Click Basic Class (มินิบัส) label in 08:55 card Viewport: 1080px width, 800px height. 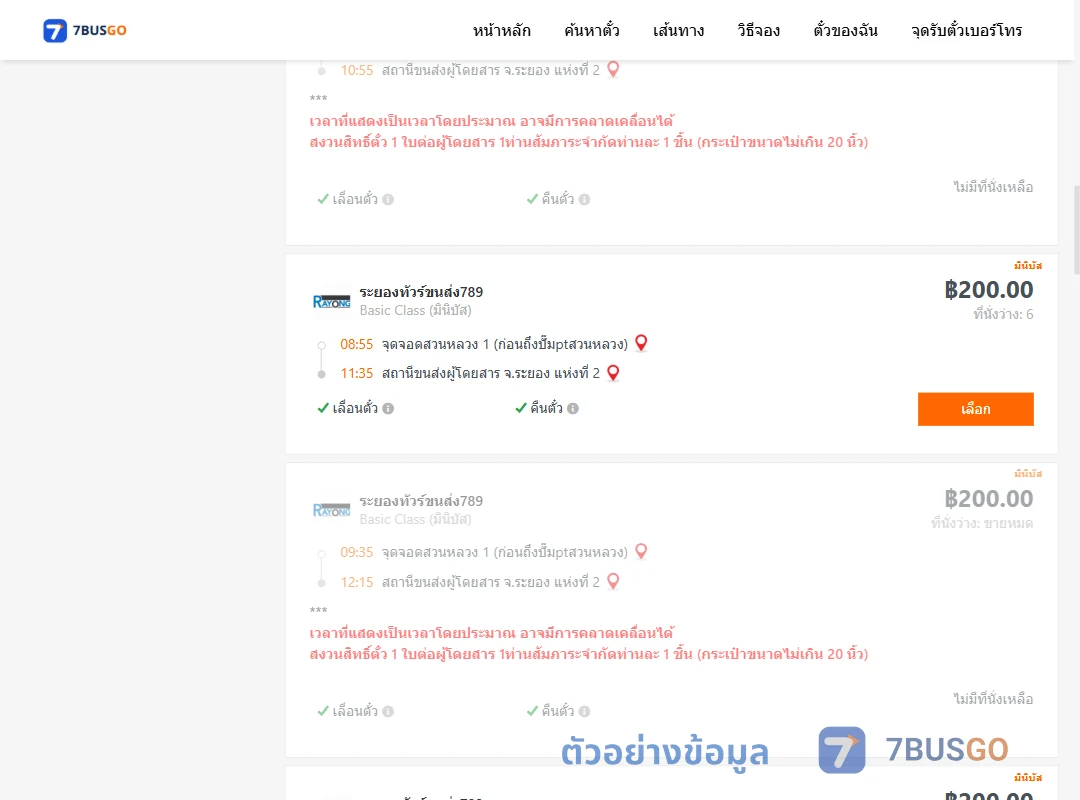pos(415,311)
